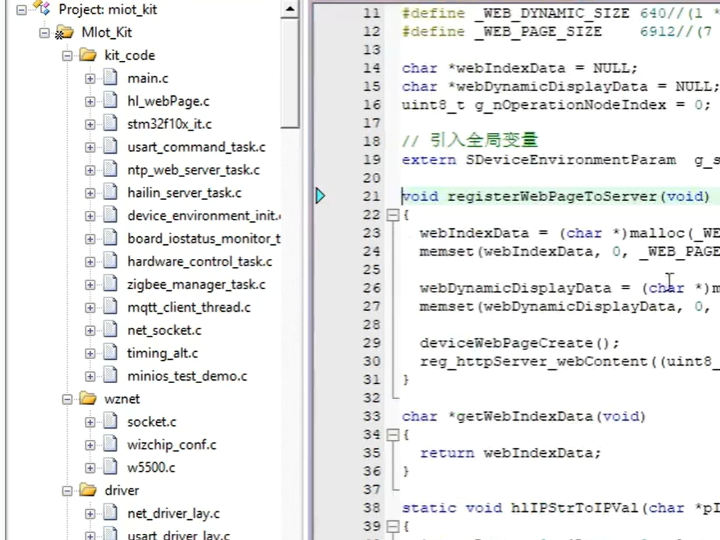Click the wznet folder icon
The image size is (720, 540).
pos(87,399)
